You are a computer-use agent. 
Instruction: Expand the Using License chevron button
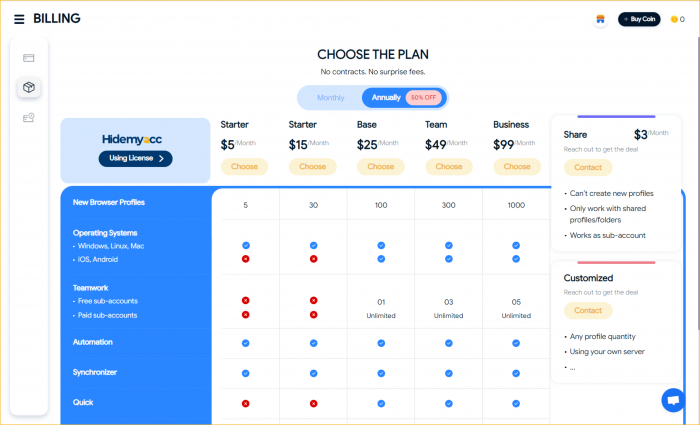(x=136, y=158)
